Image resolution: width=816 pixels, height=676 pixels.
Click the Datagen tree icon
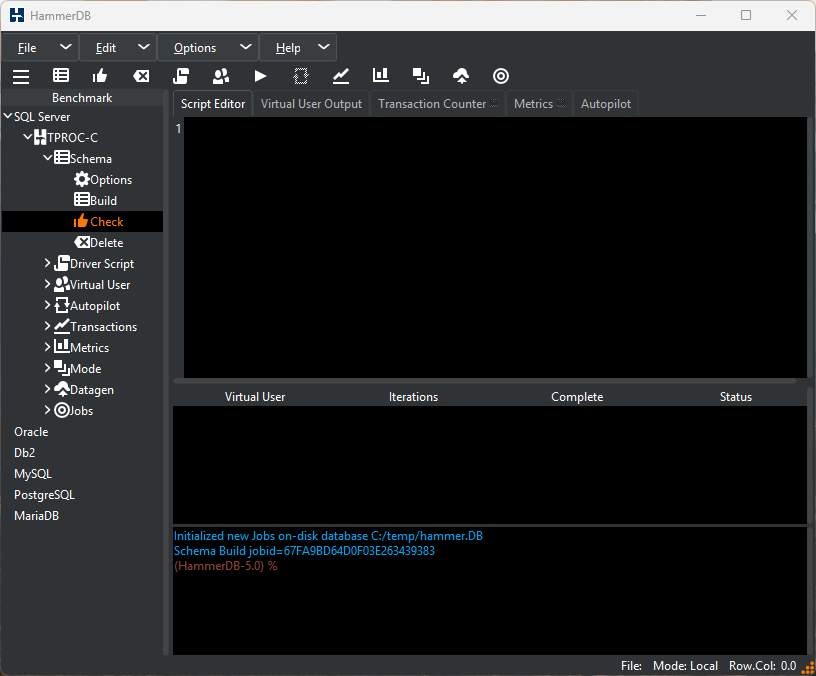click(x=62, y=389)
